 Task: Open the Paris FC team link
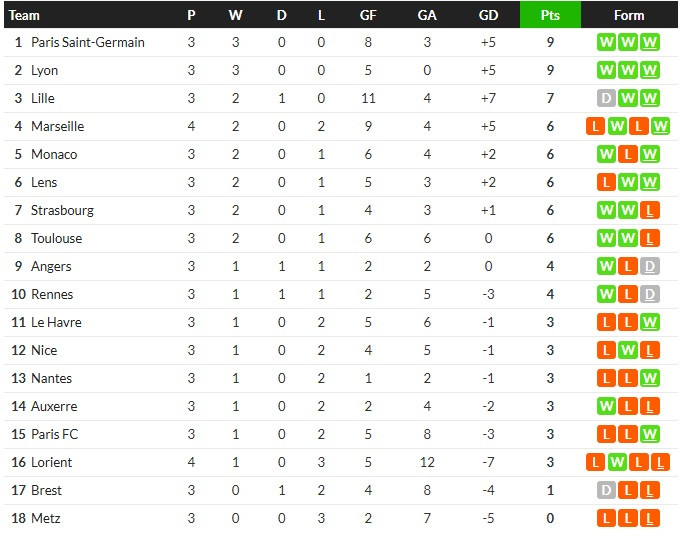point(54,435)
